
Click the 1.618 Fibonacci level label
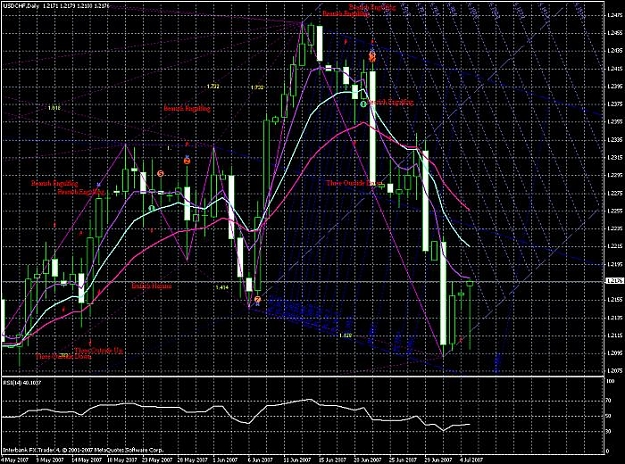[x=54, y=108]
